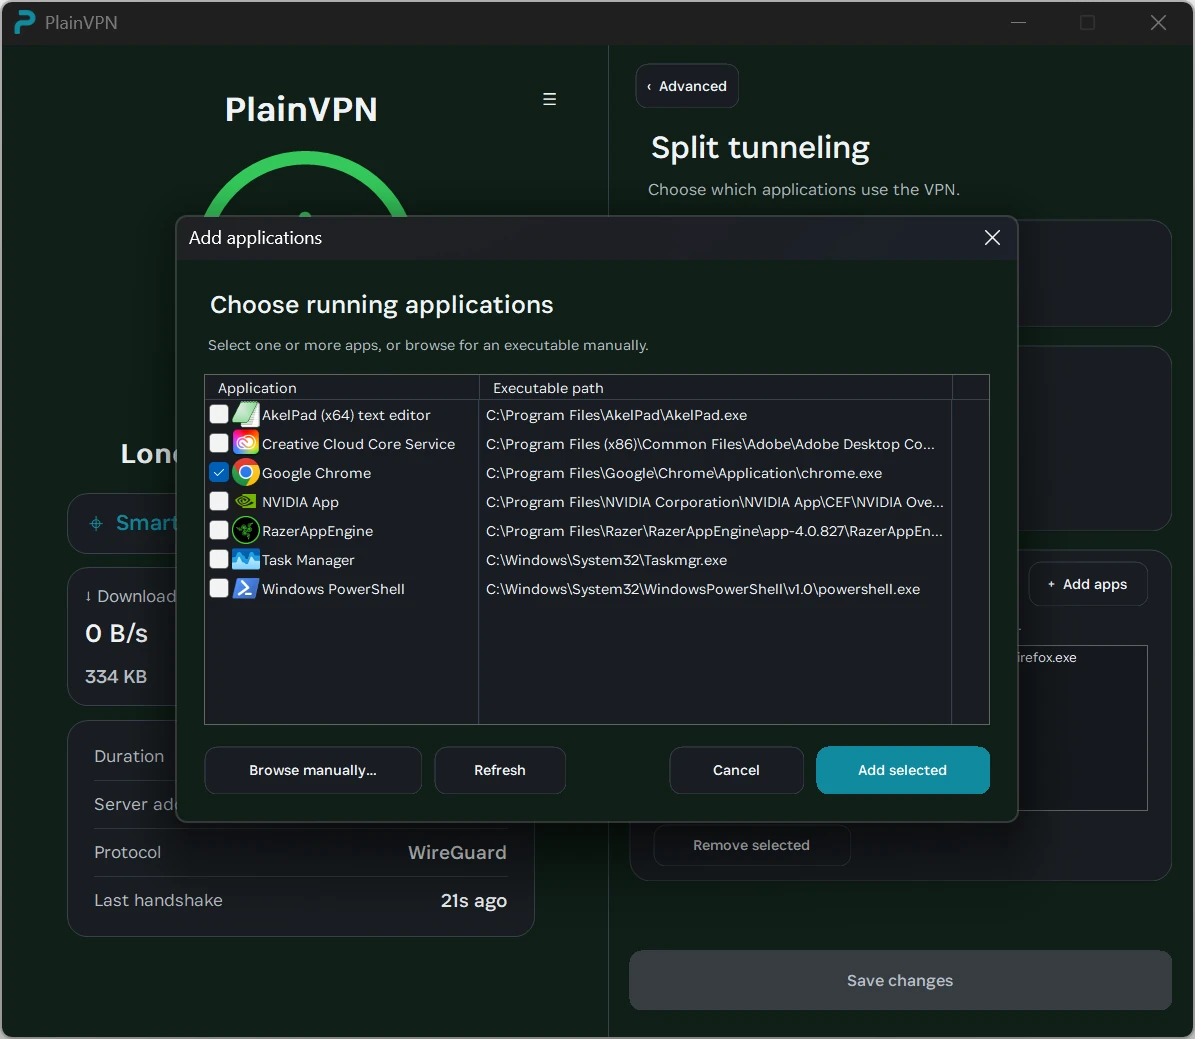This screenshot has width=1195, height=1039.
Task: Select the RazerAppEngine executable path
Action: tap(714, 531)
